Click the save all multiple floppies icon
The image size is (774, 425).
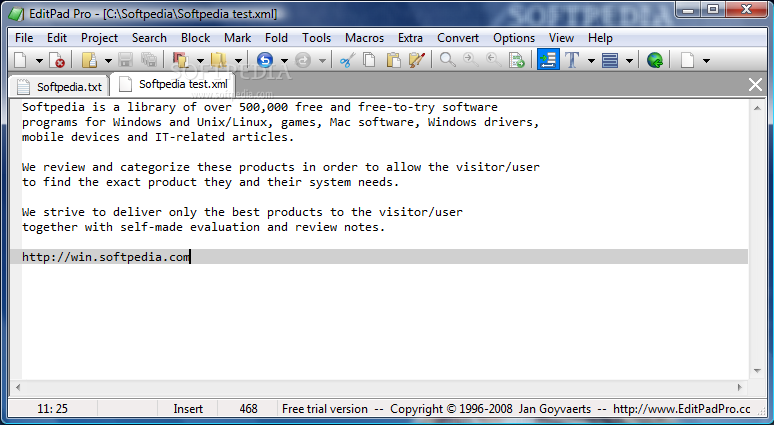pyautogui.click(x=149, y=60)
